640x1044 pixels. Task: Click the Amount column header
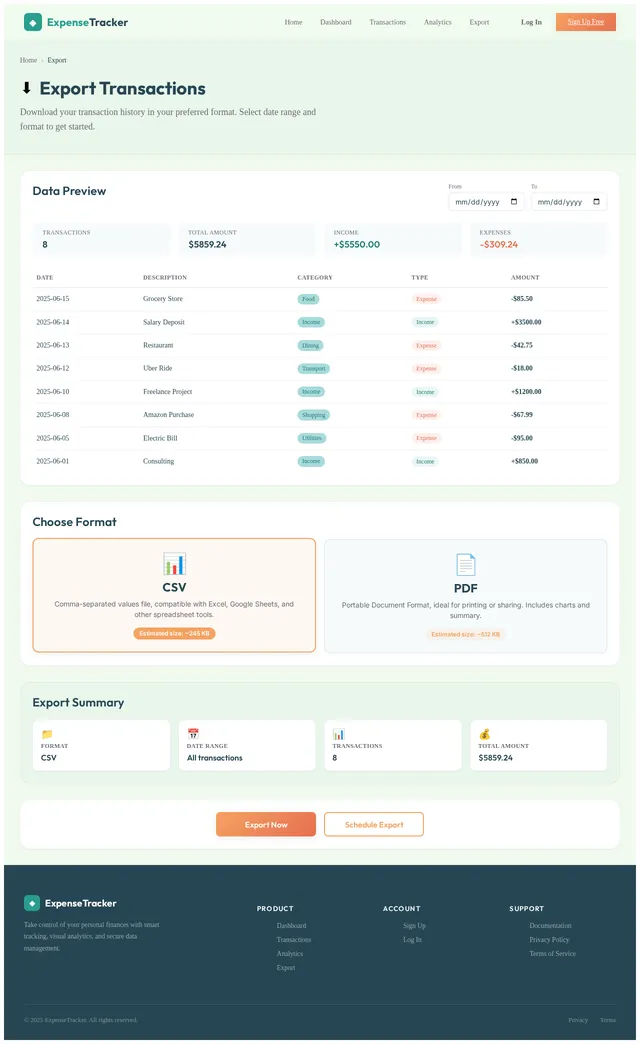click(525, 278)
